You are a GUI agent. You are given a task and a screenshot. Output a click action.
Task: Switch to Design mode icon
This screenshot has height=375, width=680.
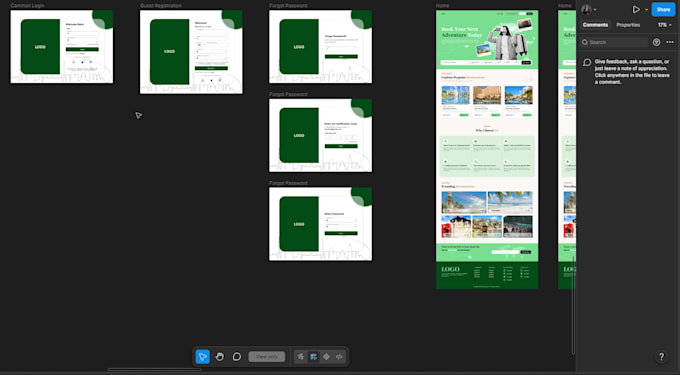point(314,356)
